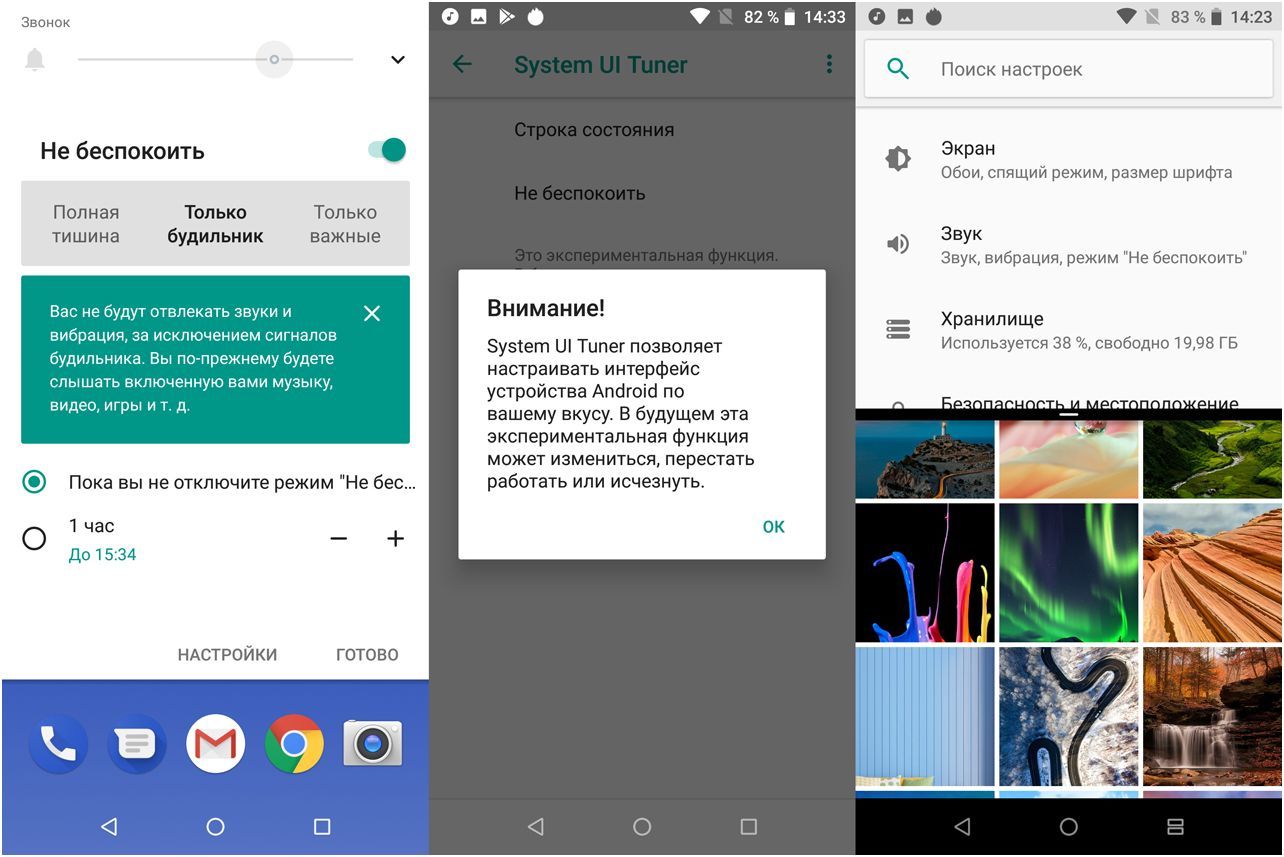The height and width of the screenshot is (857, 1284).
Task: Adjust the Звонок ringer volume slider
Action: click(x=274, y=60)
